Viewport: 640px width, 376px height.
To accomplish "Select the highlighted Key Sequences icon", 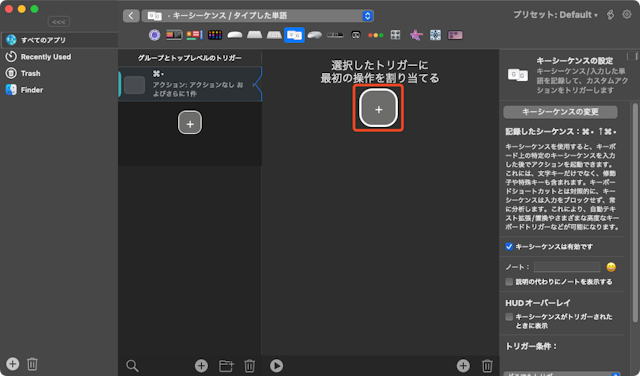I will [x=294, y=35].
